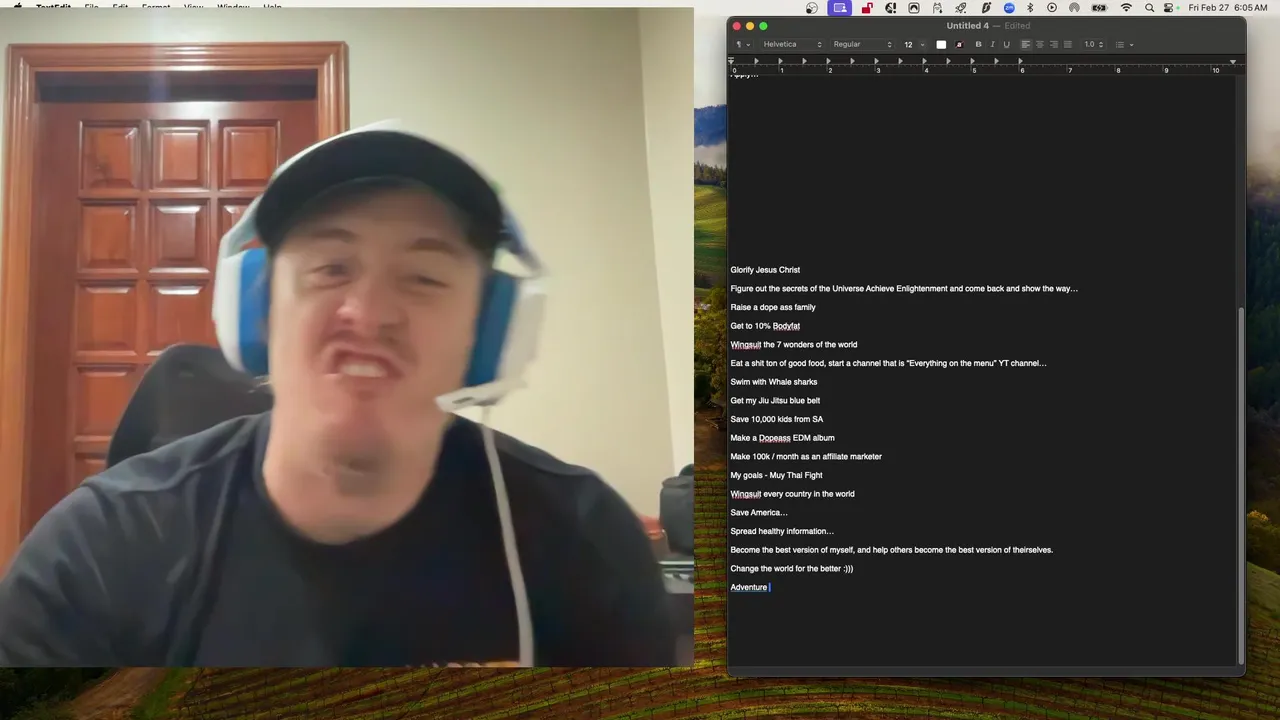The height and width of the screenshot is (720, 1280).
Task: Open the Regular typeface dropdown
Action: pyautogui.click(x=862, y=44)
